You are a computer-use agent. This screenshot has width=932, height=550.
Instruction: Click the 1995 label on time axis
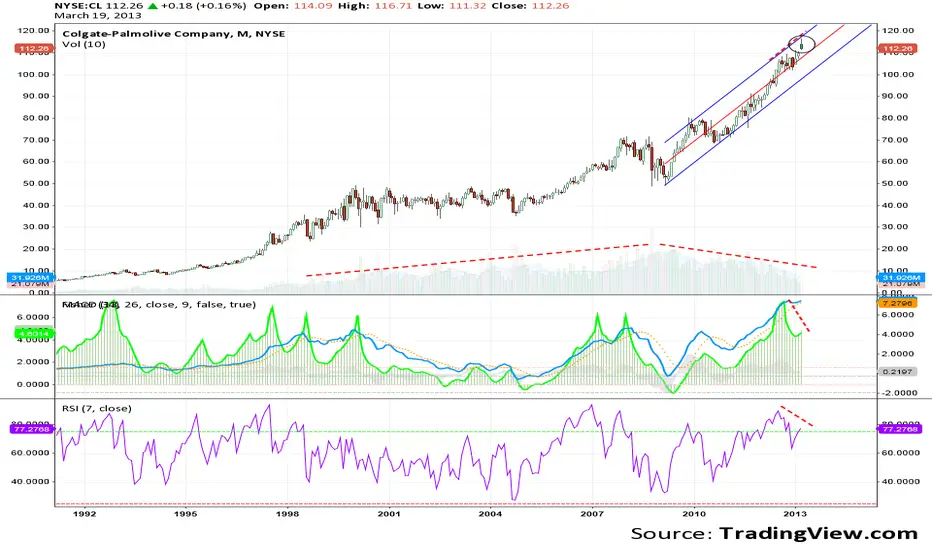pyautogui.click(x=185, y=514)
